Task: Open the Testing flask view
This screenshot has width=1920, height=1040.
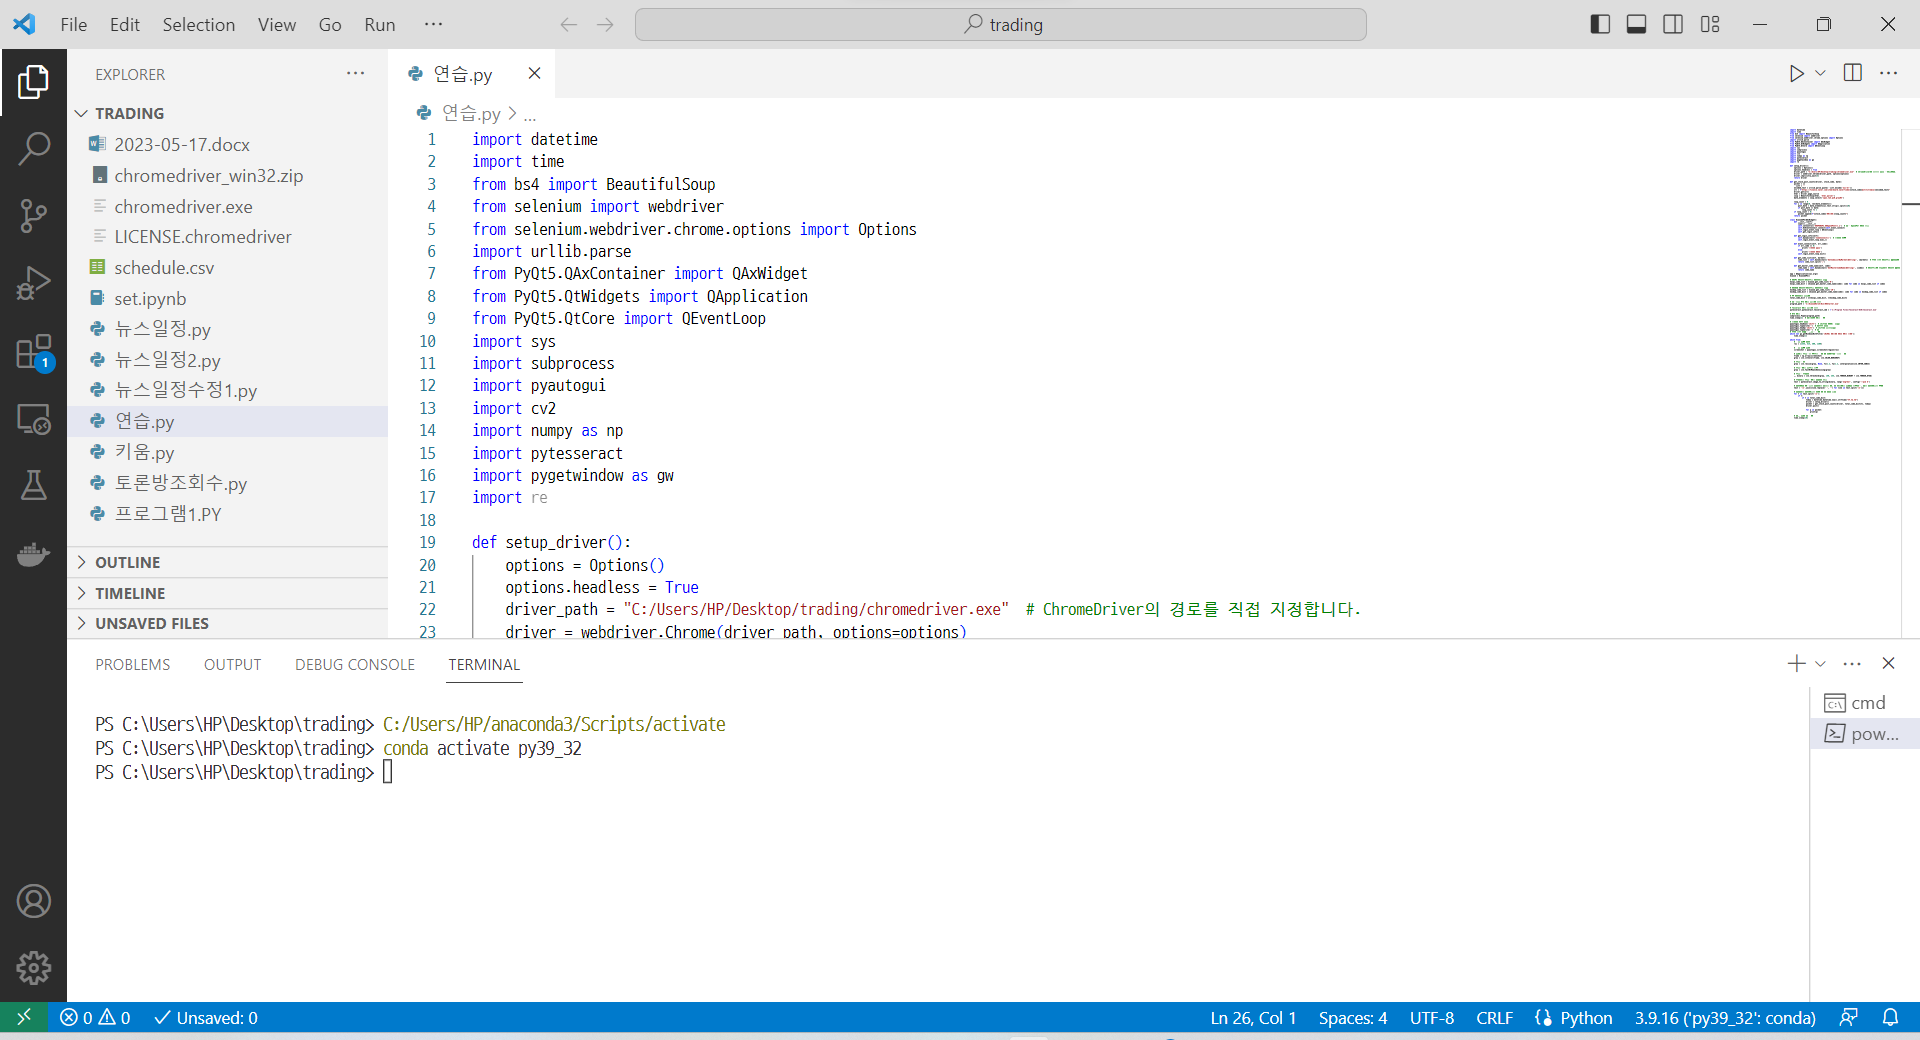Action: (x=33, y=486)
